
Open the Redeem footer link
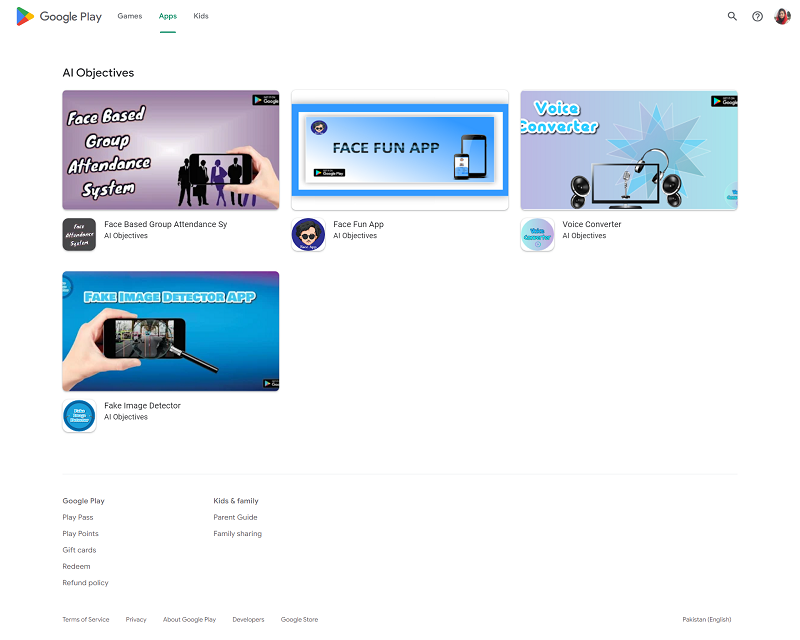(77, 566)
